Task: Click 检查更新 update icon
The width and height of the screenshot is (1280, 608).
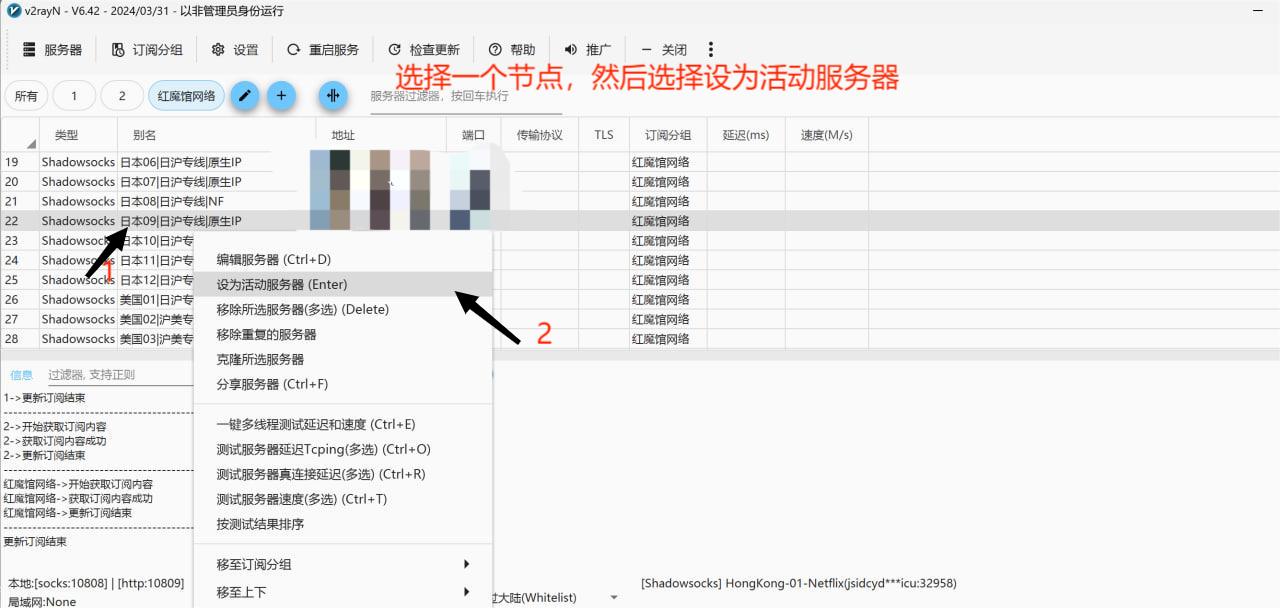Action: pos(394,50)
